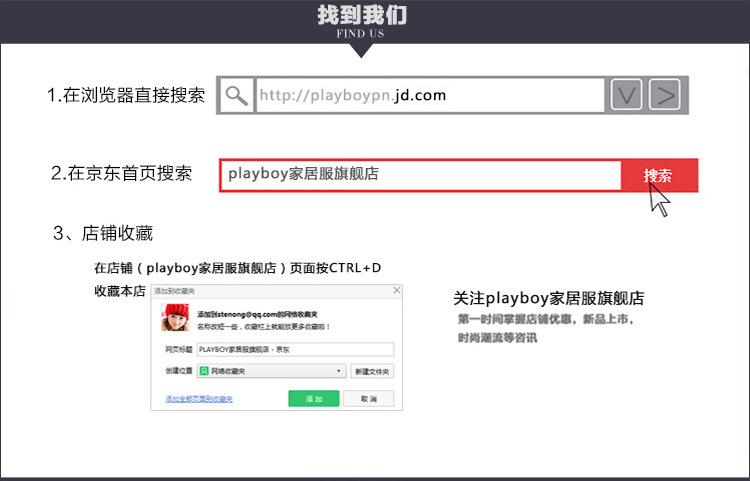Viewport: 750px width, 481px height.
Task: Click the text 时尚潮流等咨讯
Action: pos(497,338)
